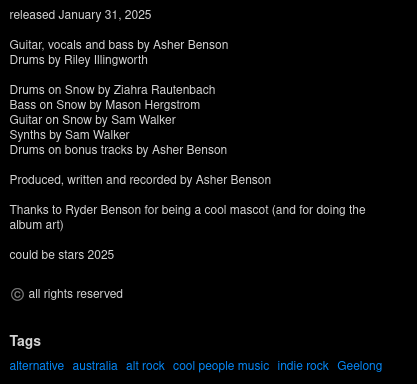Open the cool people music tag
This screenshot has height=384, width=417.
pos(221,366)
